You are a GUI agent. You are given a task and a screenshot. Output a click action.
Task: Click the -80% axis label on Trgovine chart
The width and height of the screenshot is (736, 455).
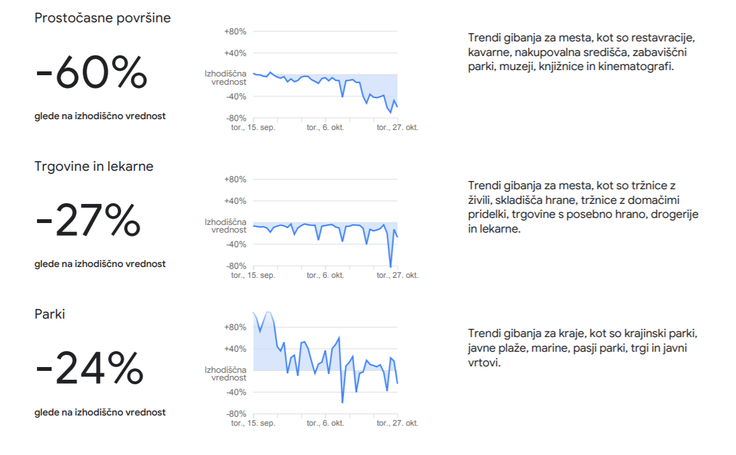[x=236, y=266]
